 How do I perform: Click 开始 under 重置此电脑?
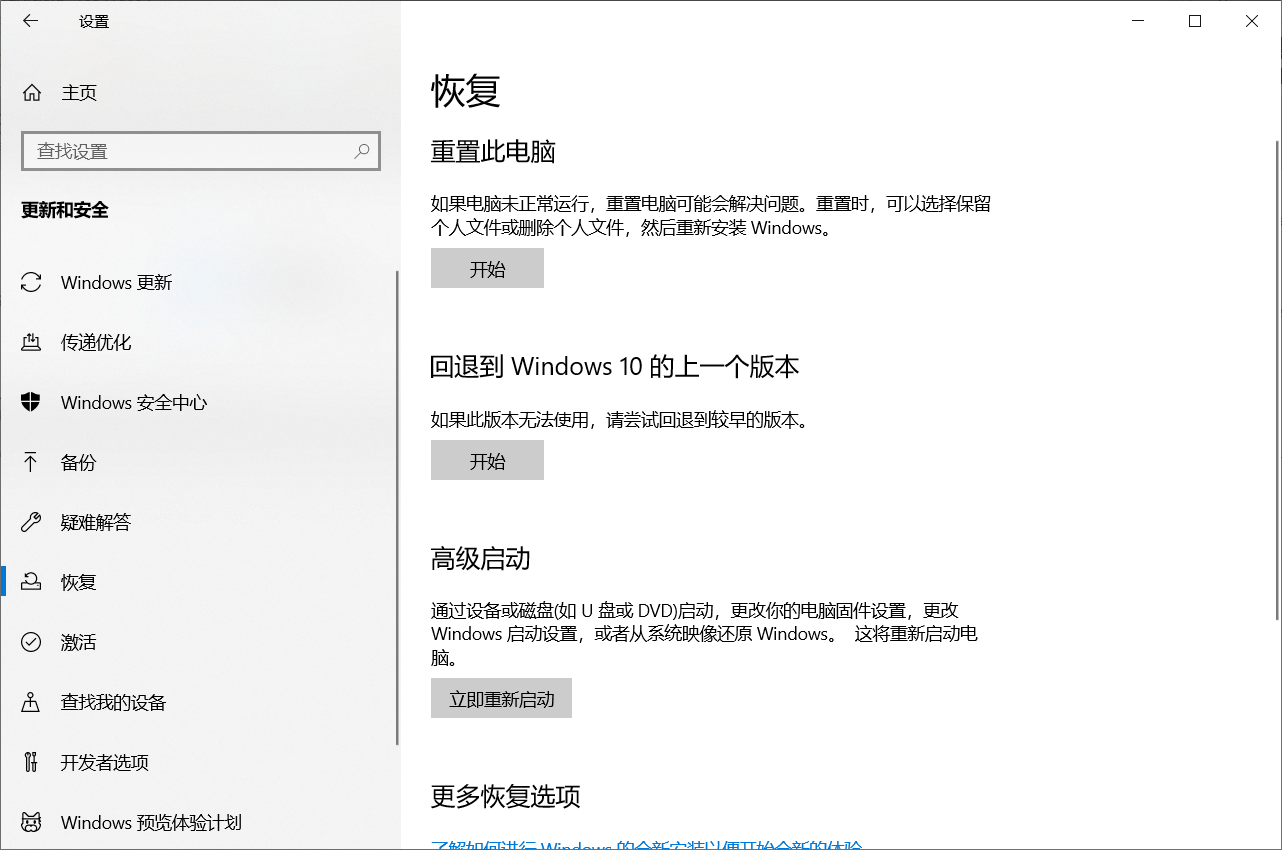point(487,269)
